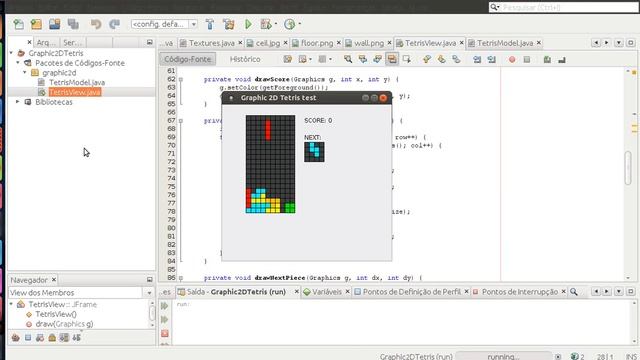640x360 pixels.
Task: Run the project with the green play icon
Action: tap(248, 24)
